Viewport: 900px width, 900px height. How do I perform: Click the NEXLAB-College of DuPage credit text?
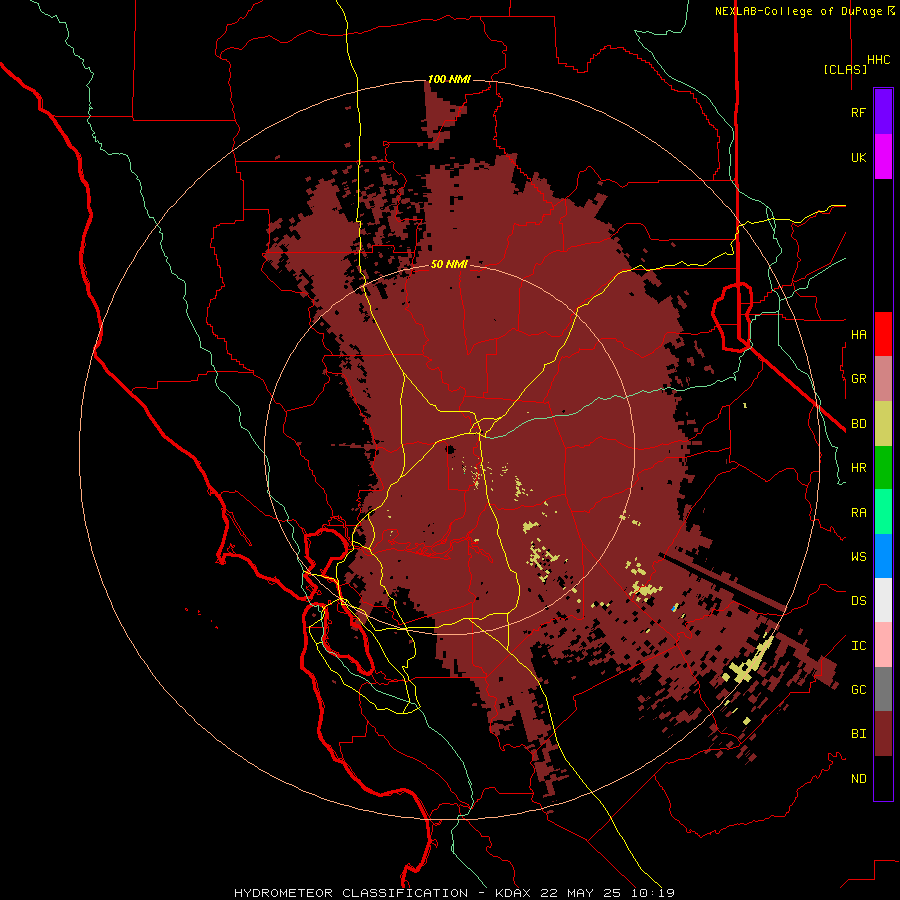805,11
